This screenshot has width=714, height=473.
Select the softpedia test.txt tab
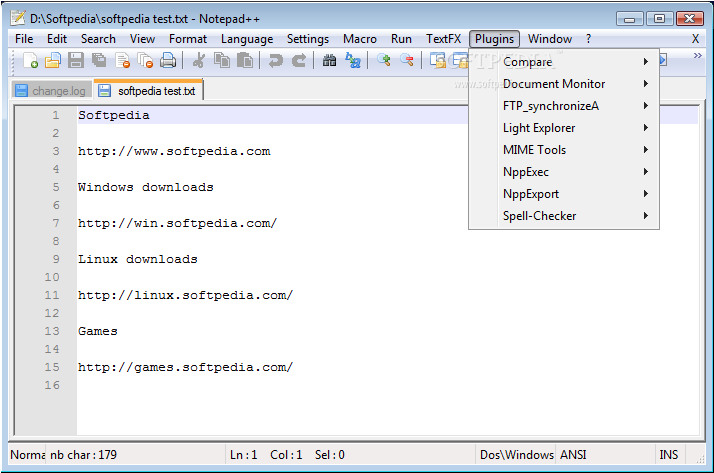pyautogui.click(x=148, y=90)
